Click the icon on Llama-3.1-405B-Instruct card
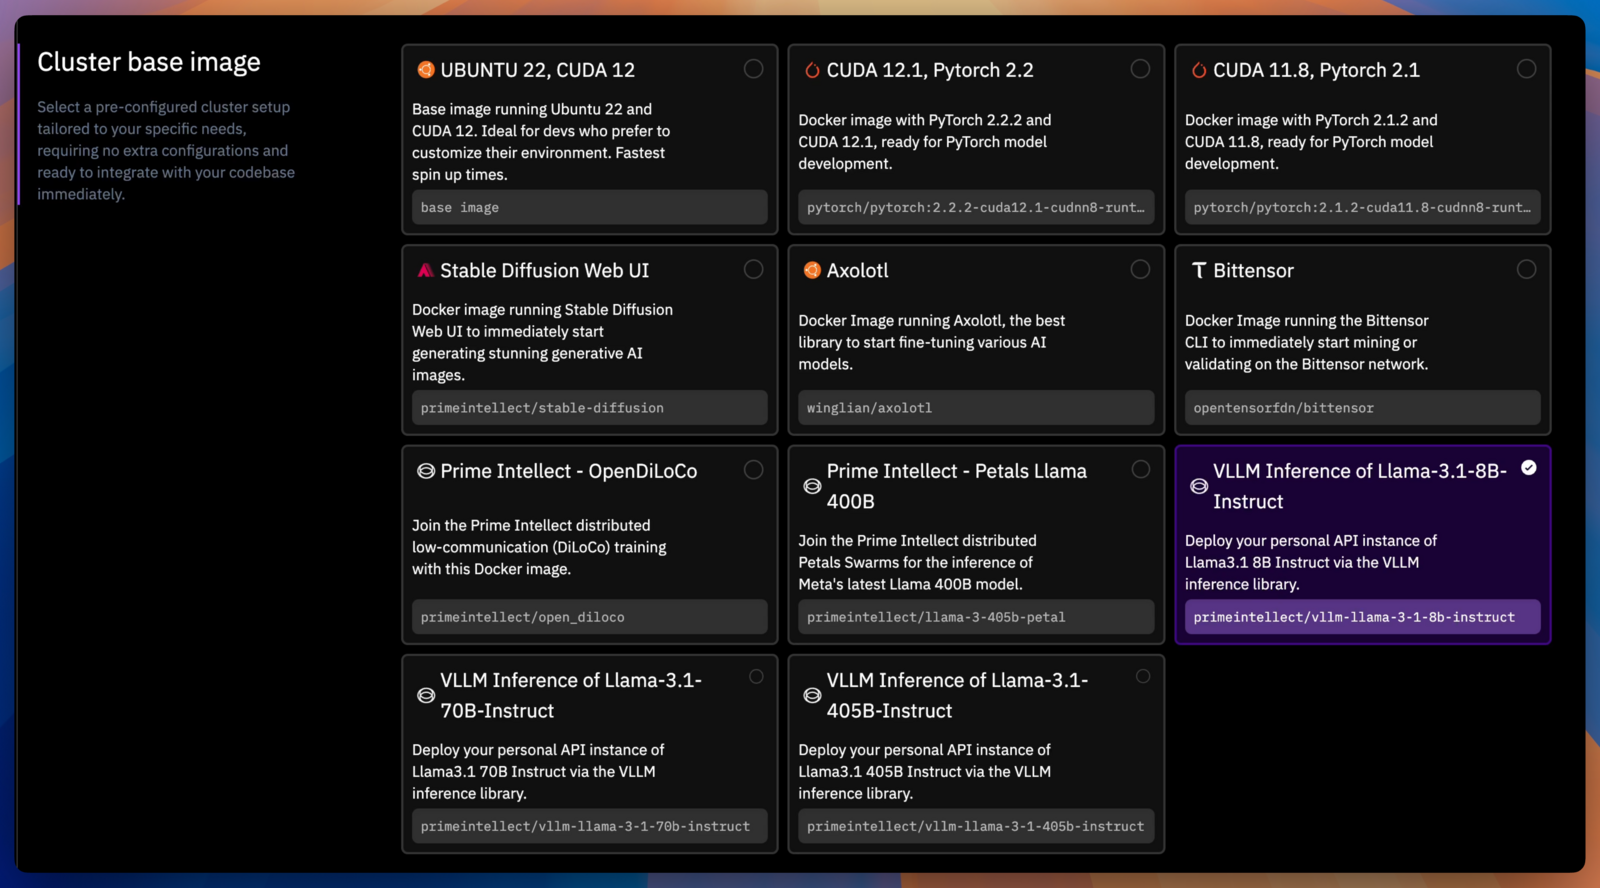This screenshot has width=1600, height=888. pos(812,695)
